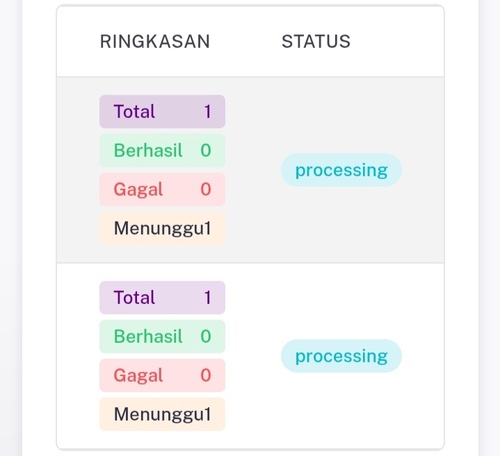Screen dimensions: 500x456
Task: Sort by the STATUS column header
Action: tap(316, 42)
